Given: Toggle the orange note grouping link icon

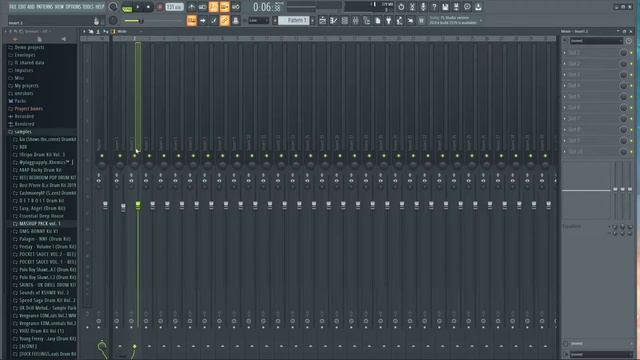Looking at the screenshot, I should [x=225, y=20].
